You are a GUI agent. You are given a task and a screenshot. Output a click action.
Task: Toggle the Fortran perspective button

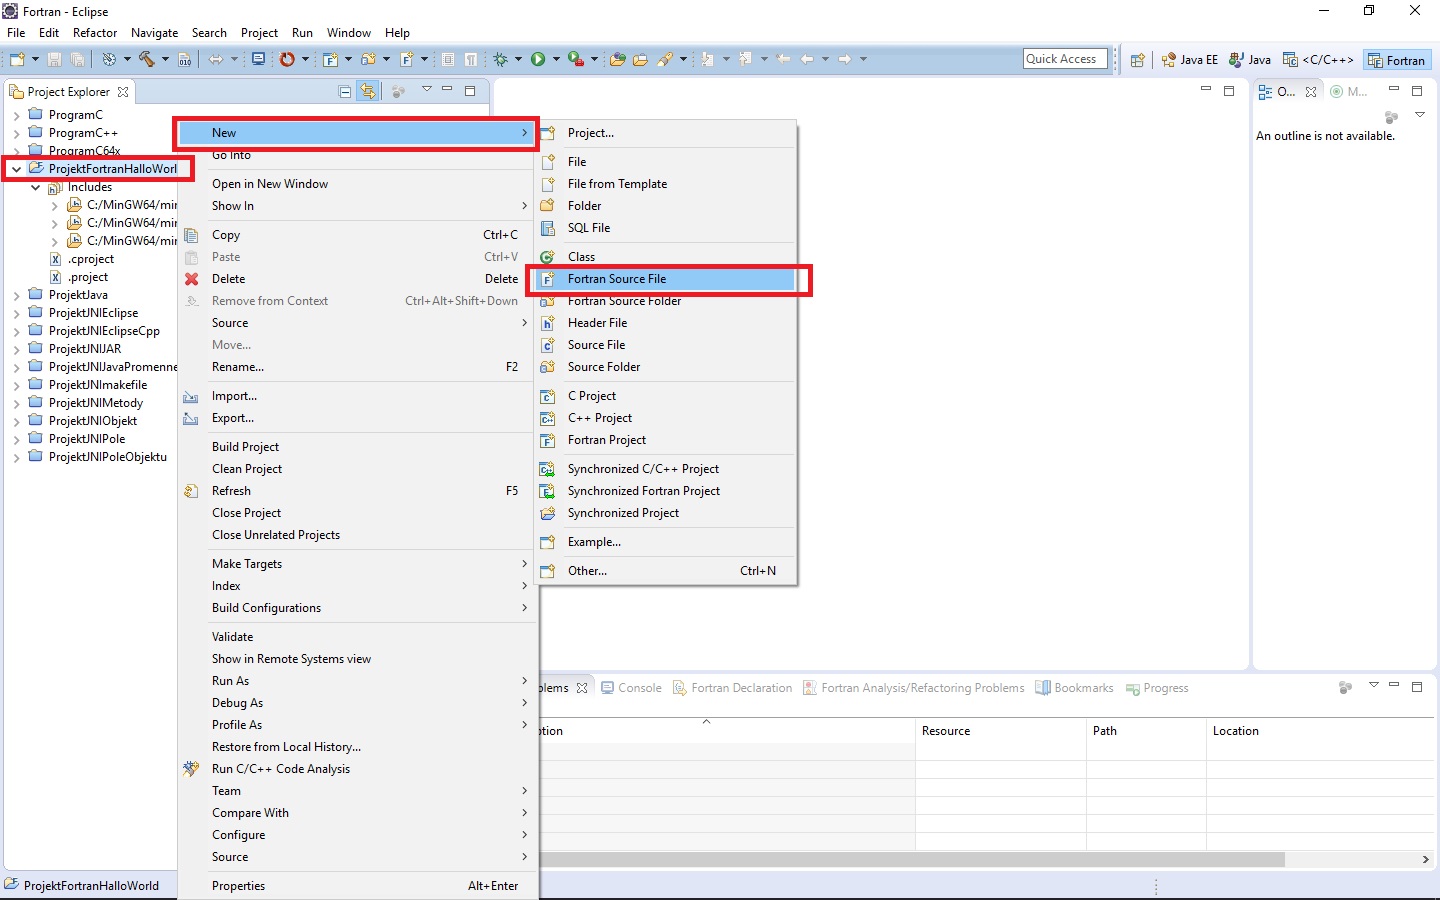pos(1396,60)
